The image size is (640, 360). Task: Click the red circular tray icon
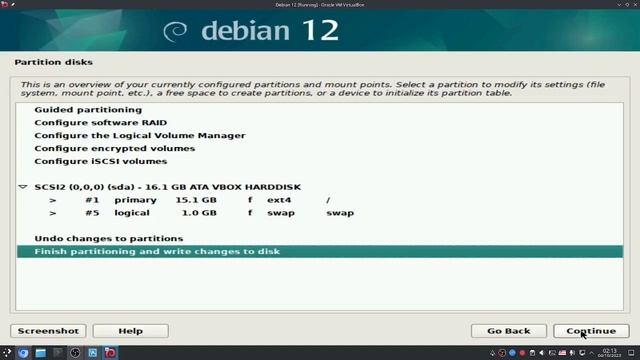(x=522, y=353)
